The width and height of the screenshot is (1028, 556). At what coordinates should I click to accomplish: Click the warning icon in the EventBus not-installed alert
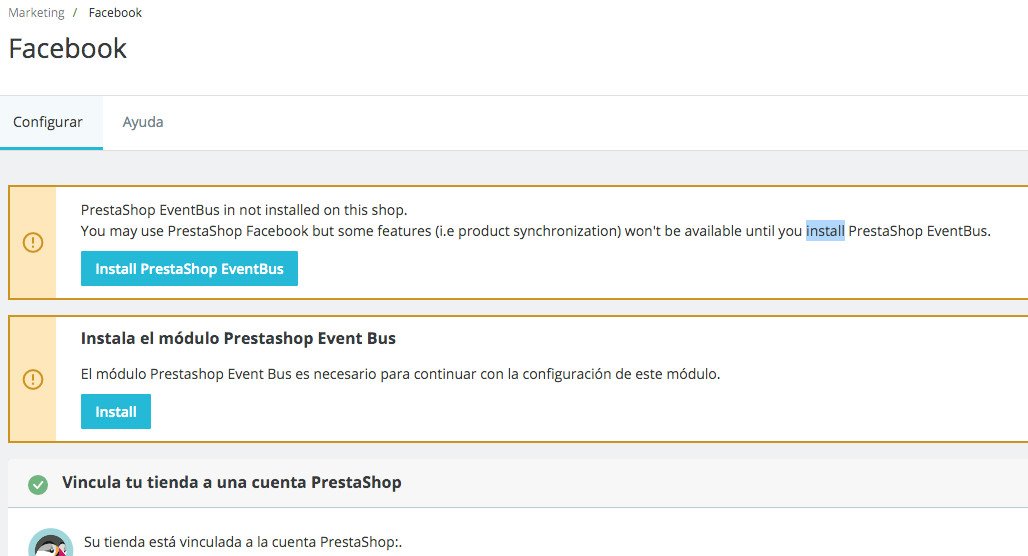click(x=33, y=243)
